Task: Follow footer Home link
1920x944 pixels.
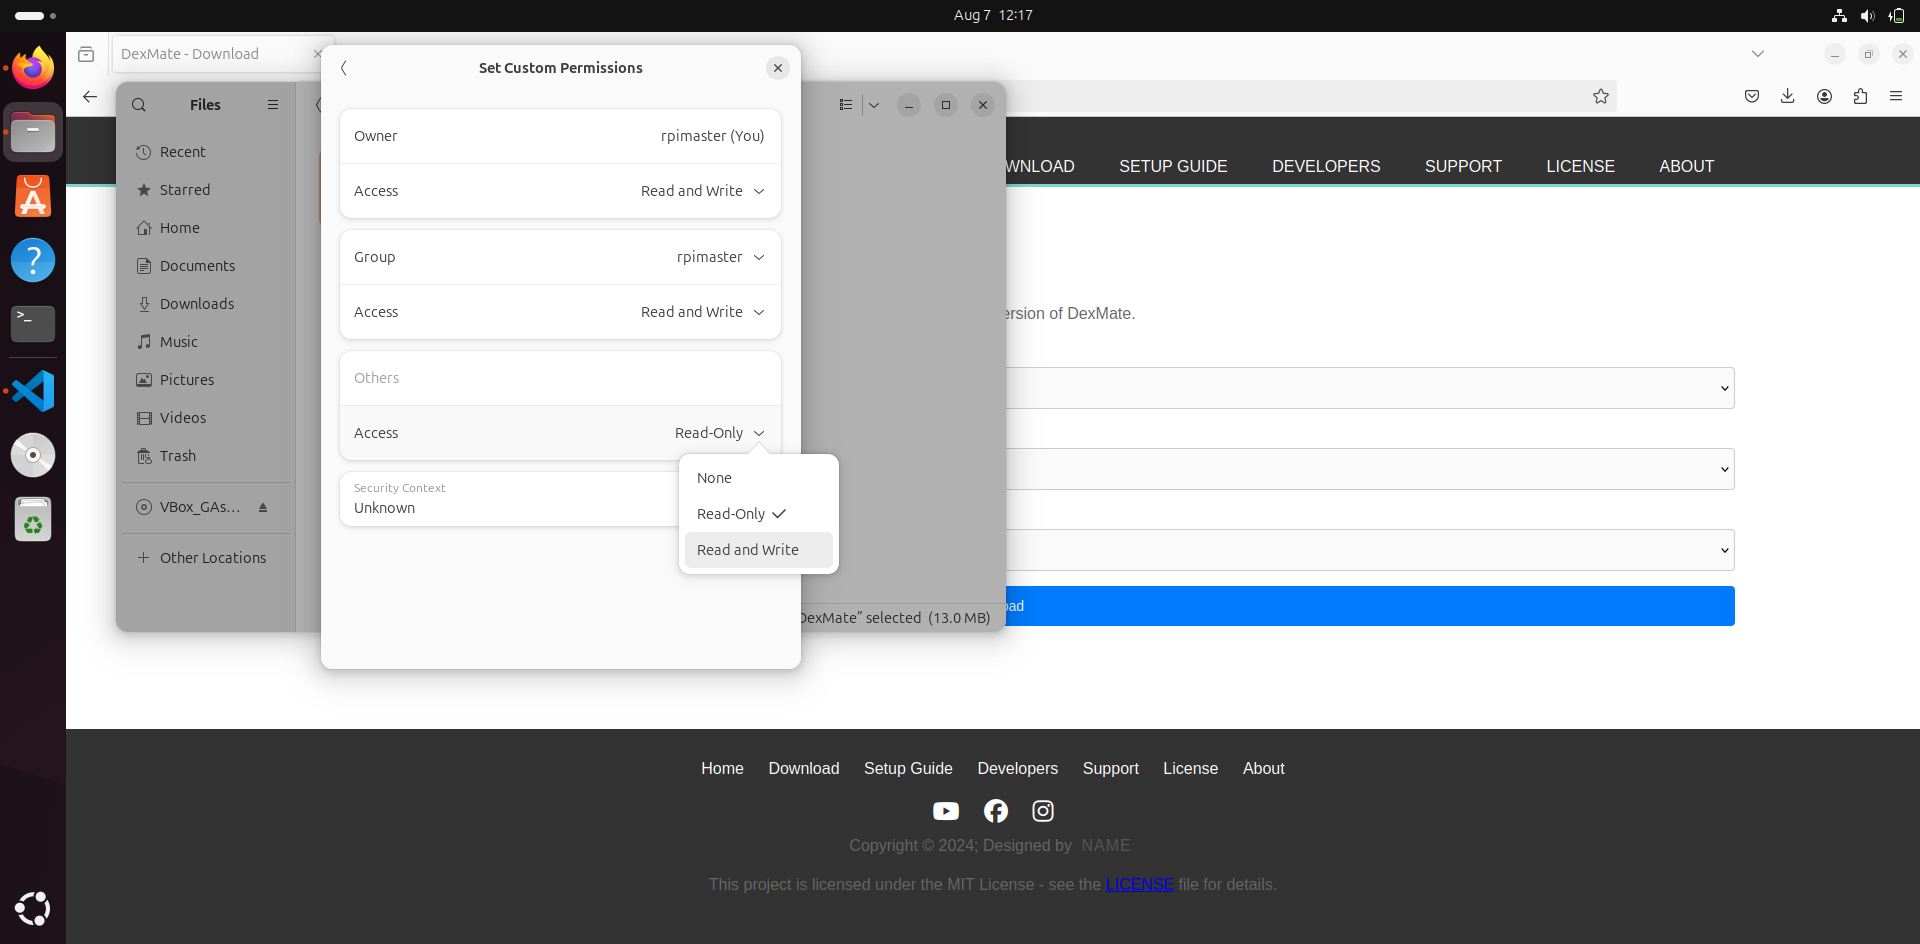Action: click(722, 768)
